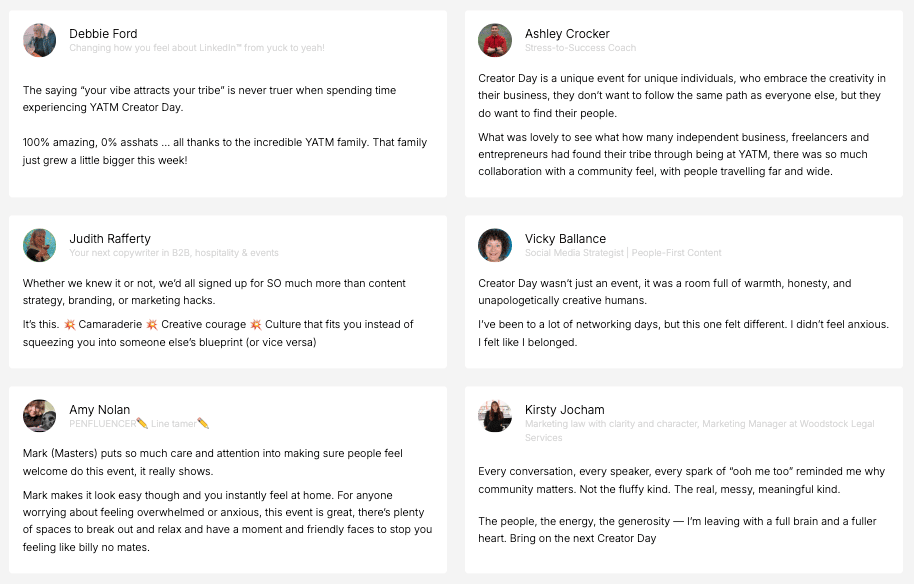The width and height of the screenshot is (914, 584).
Task: Select the Vicky Ballance name
Action: [565, 238]
